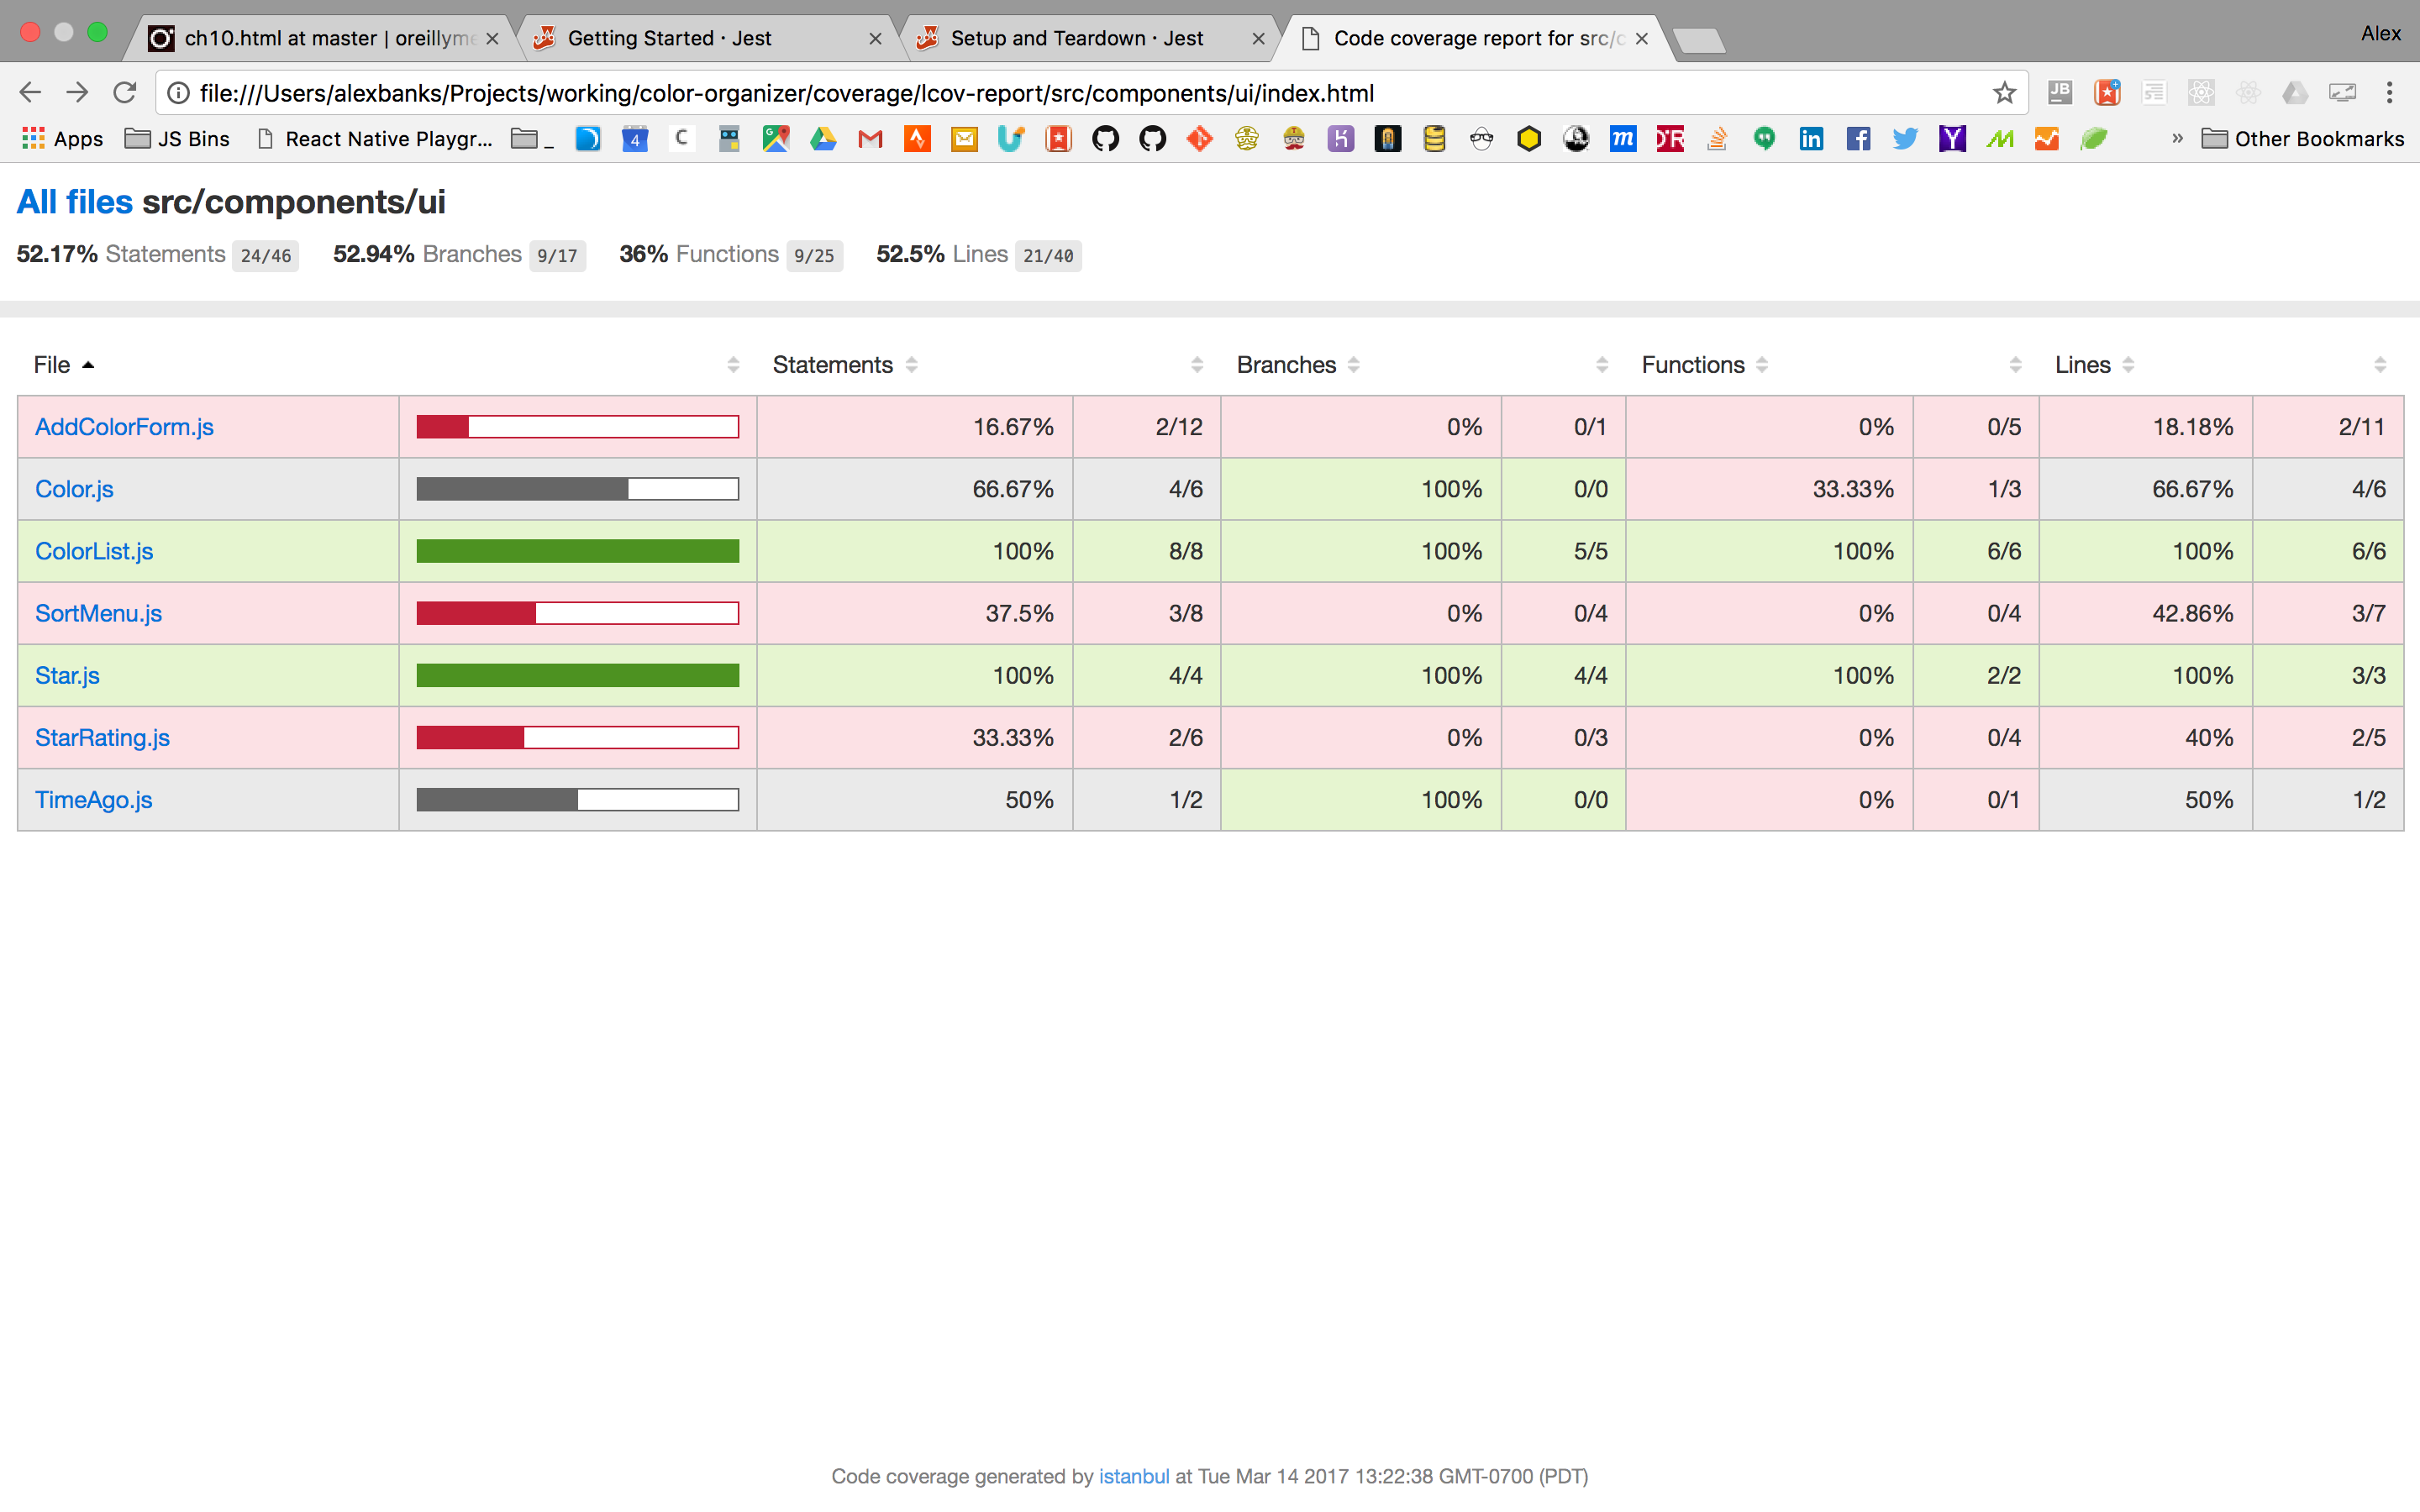Sort table by File column
2420x1512 pixels.
(x=52, y=365)
